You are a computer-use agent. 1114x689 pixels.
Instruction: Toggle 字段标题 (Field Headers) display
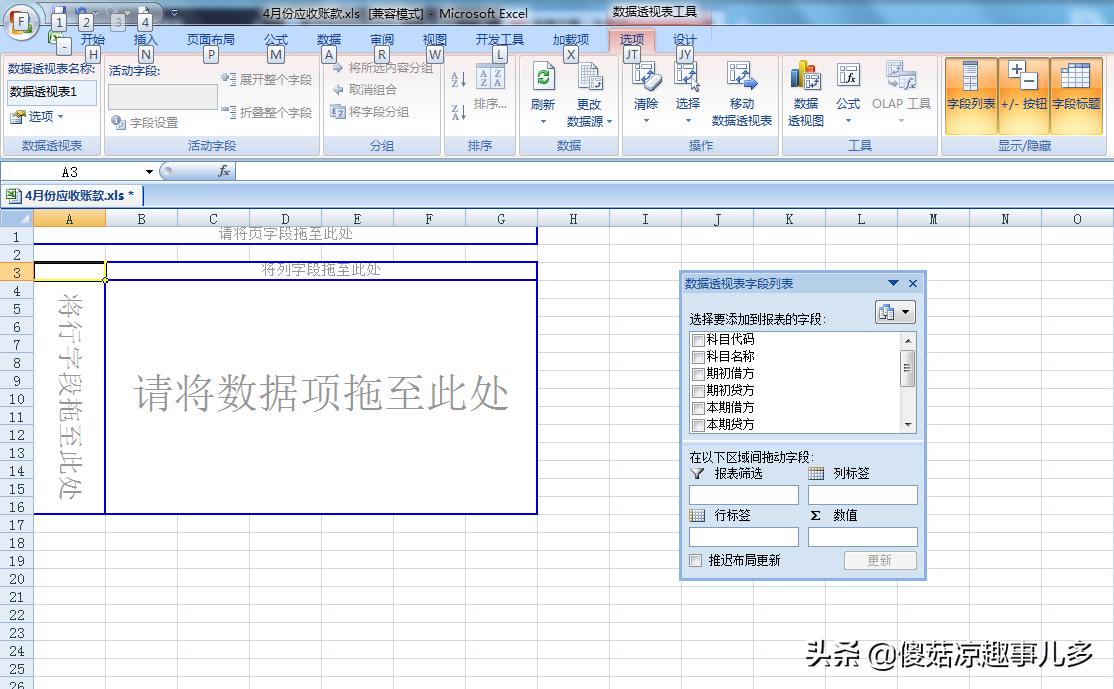1076,90
